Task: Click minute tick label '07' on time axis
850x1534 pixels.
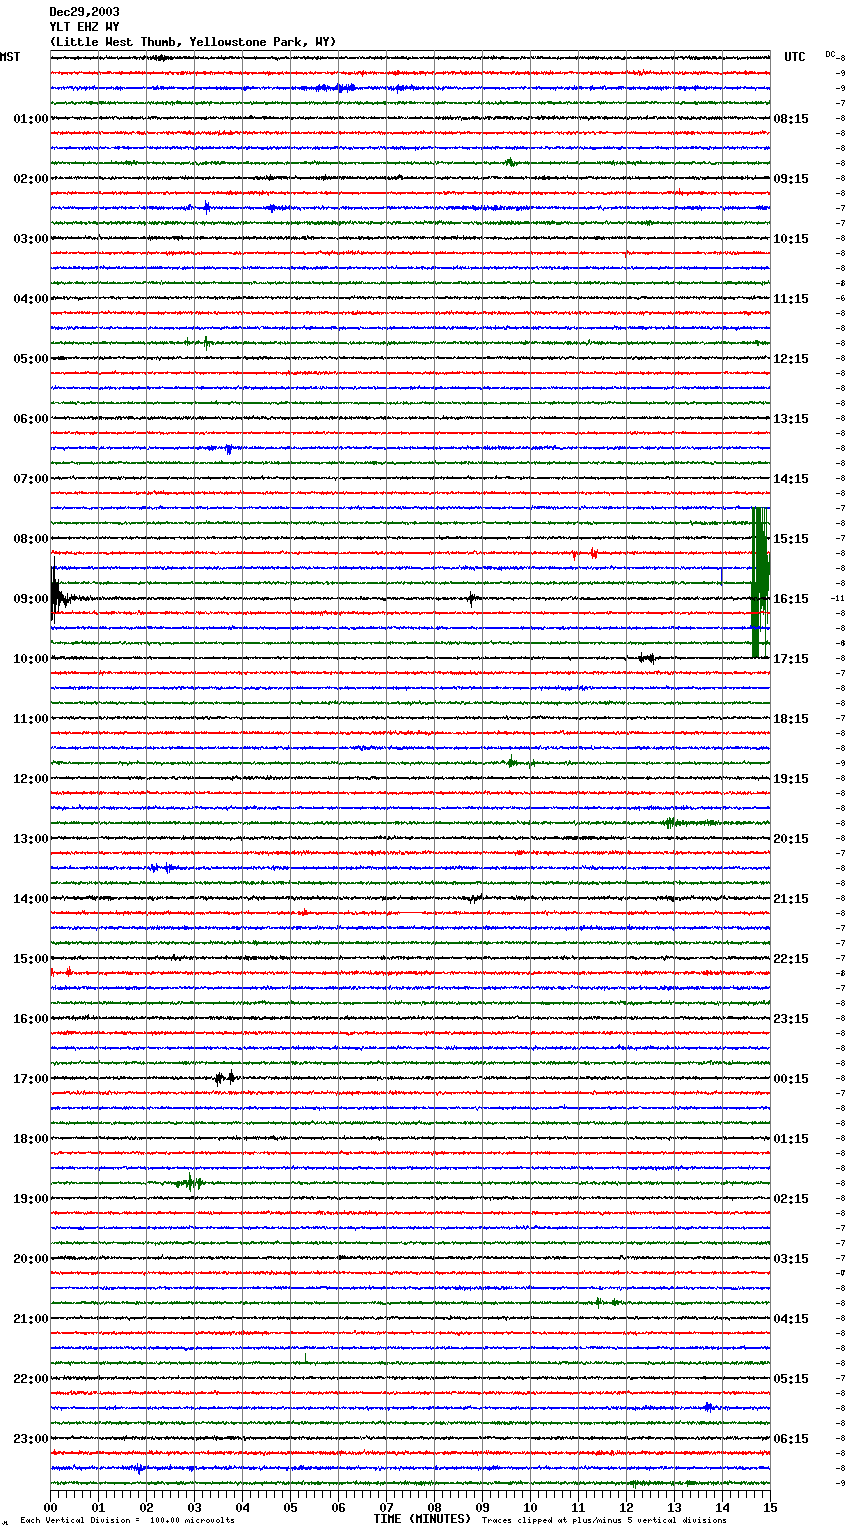Action: (386, 1507)
